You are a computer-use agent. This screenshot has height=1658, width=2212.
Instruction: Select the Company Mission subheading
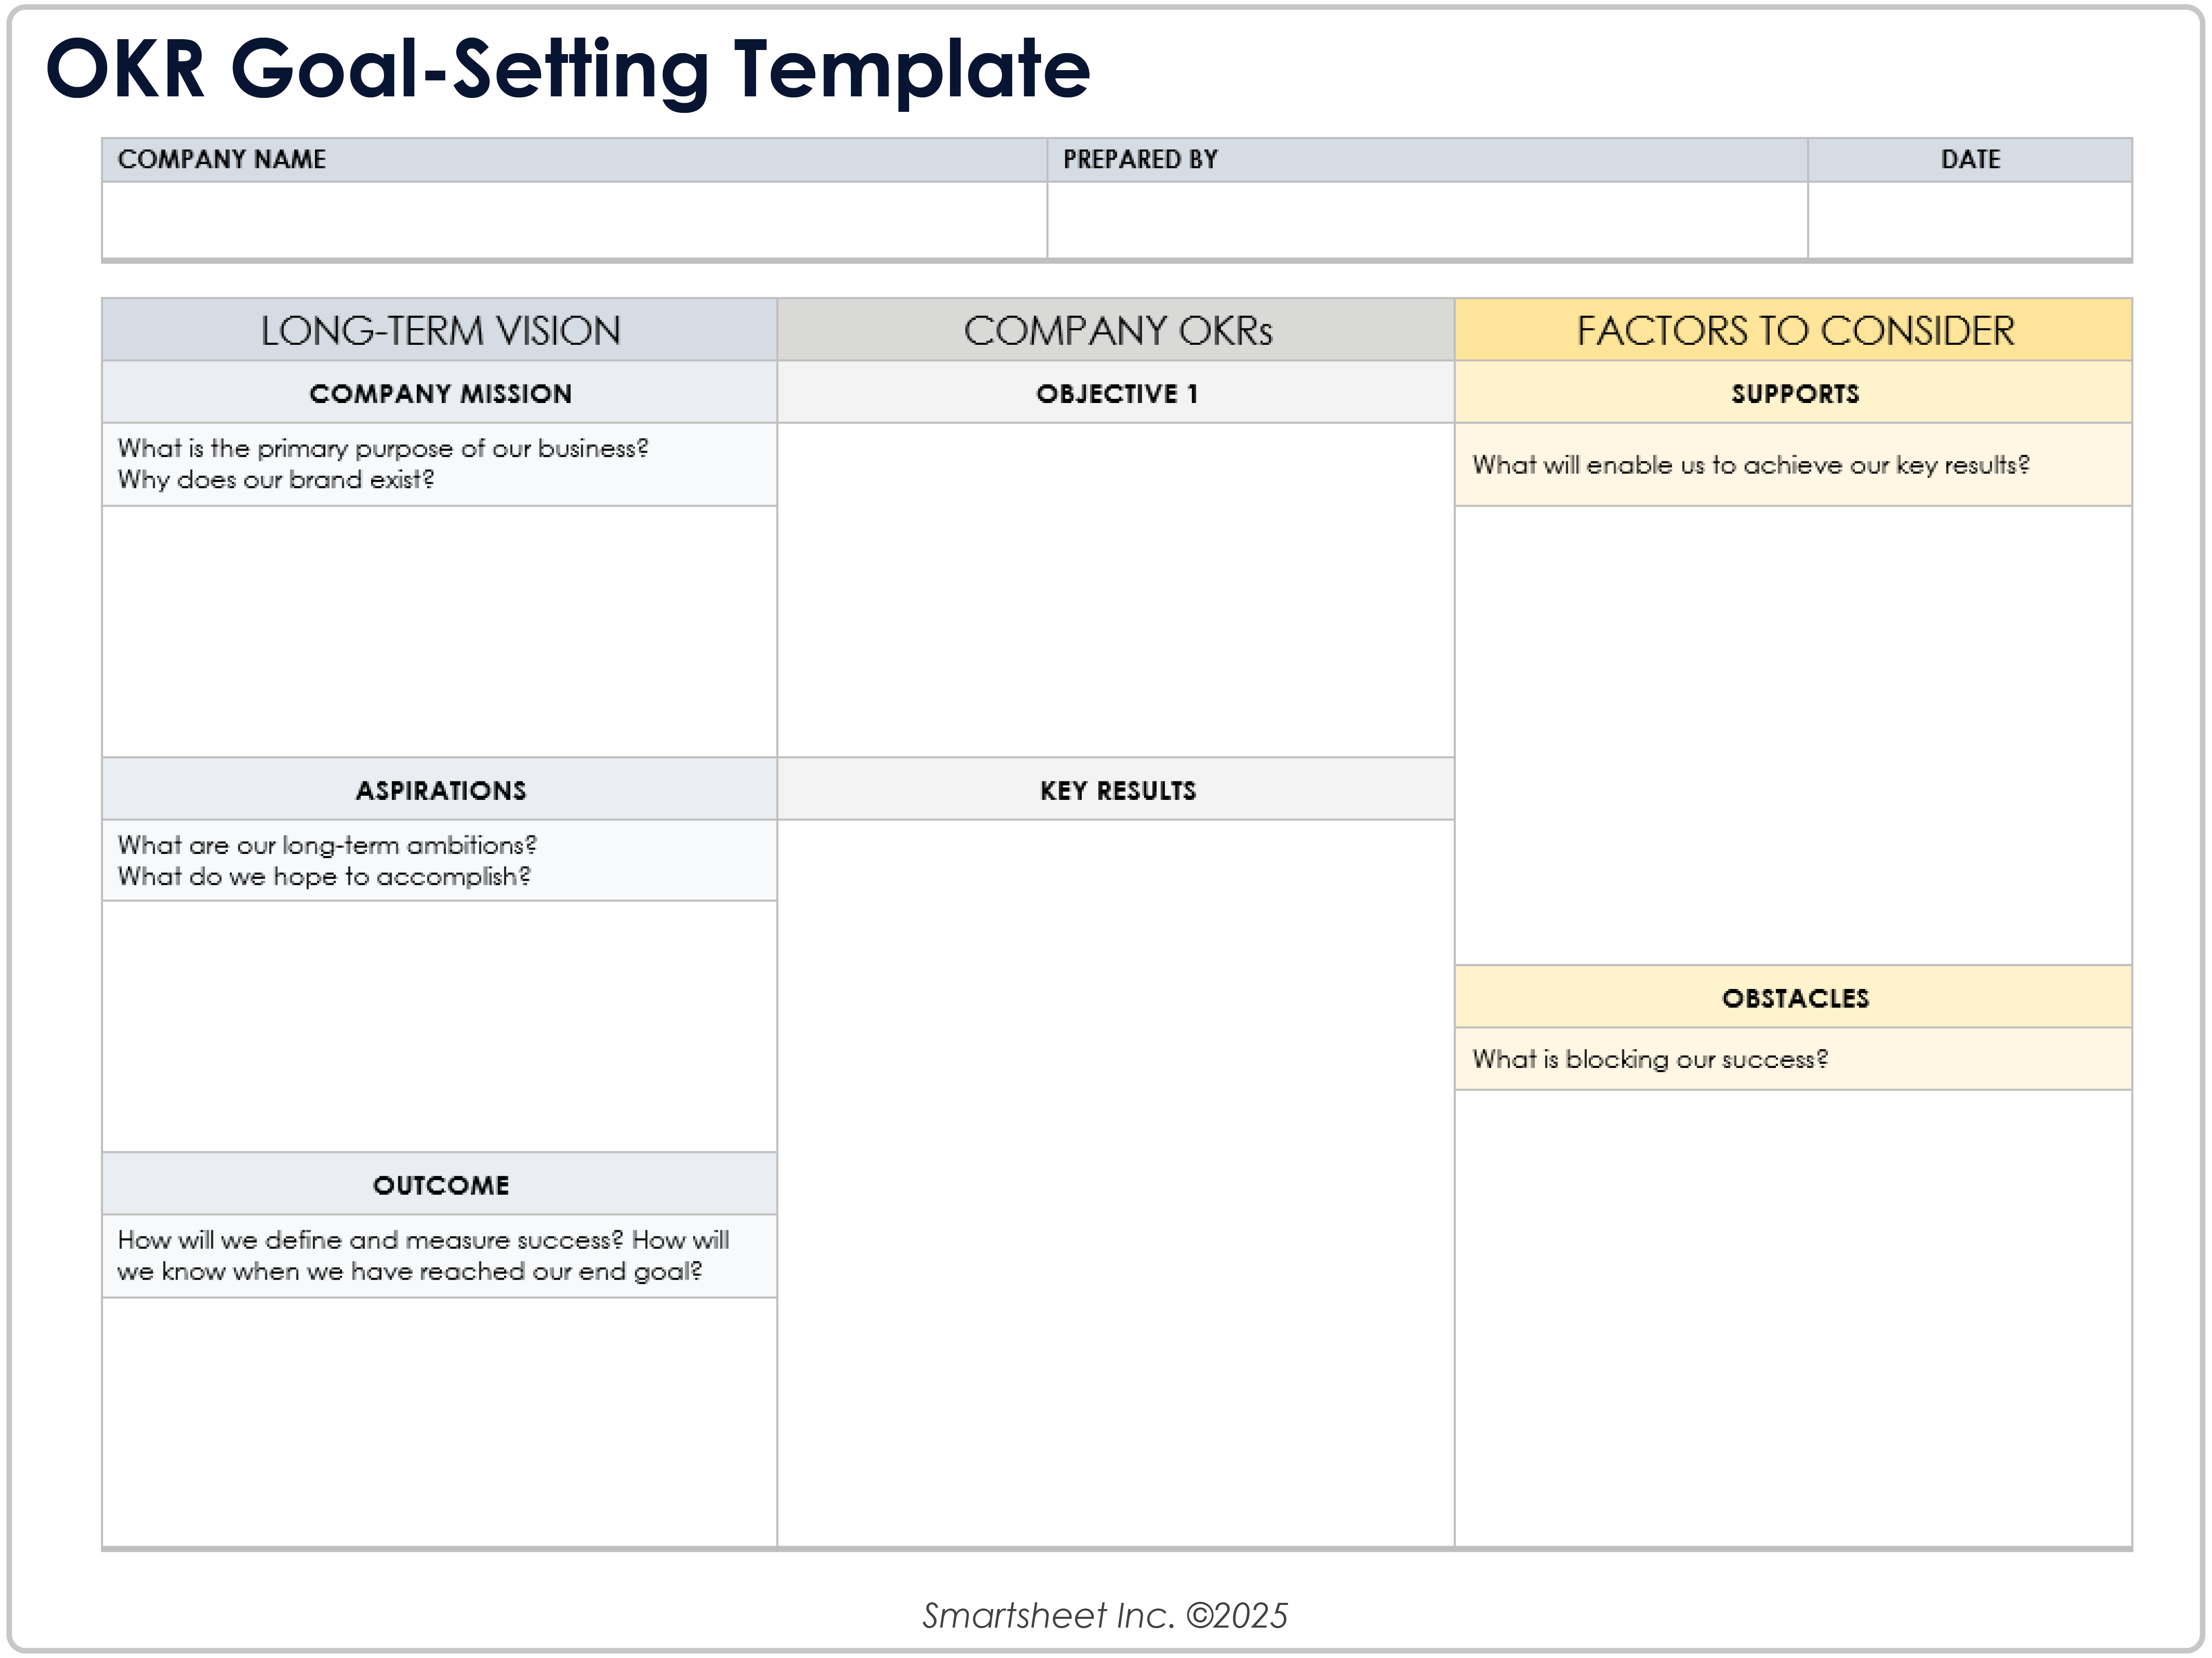point(440,393)
